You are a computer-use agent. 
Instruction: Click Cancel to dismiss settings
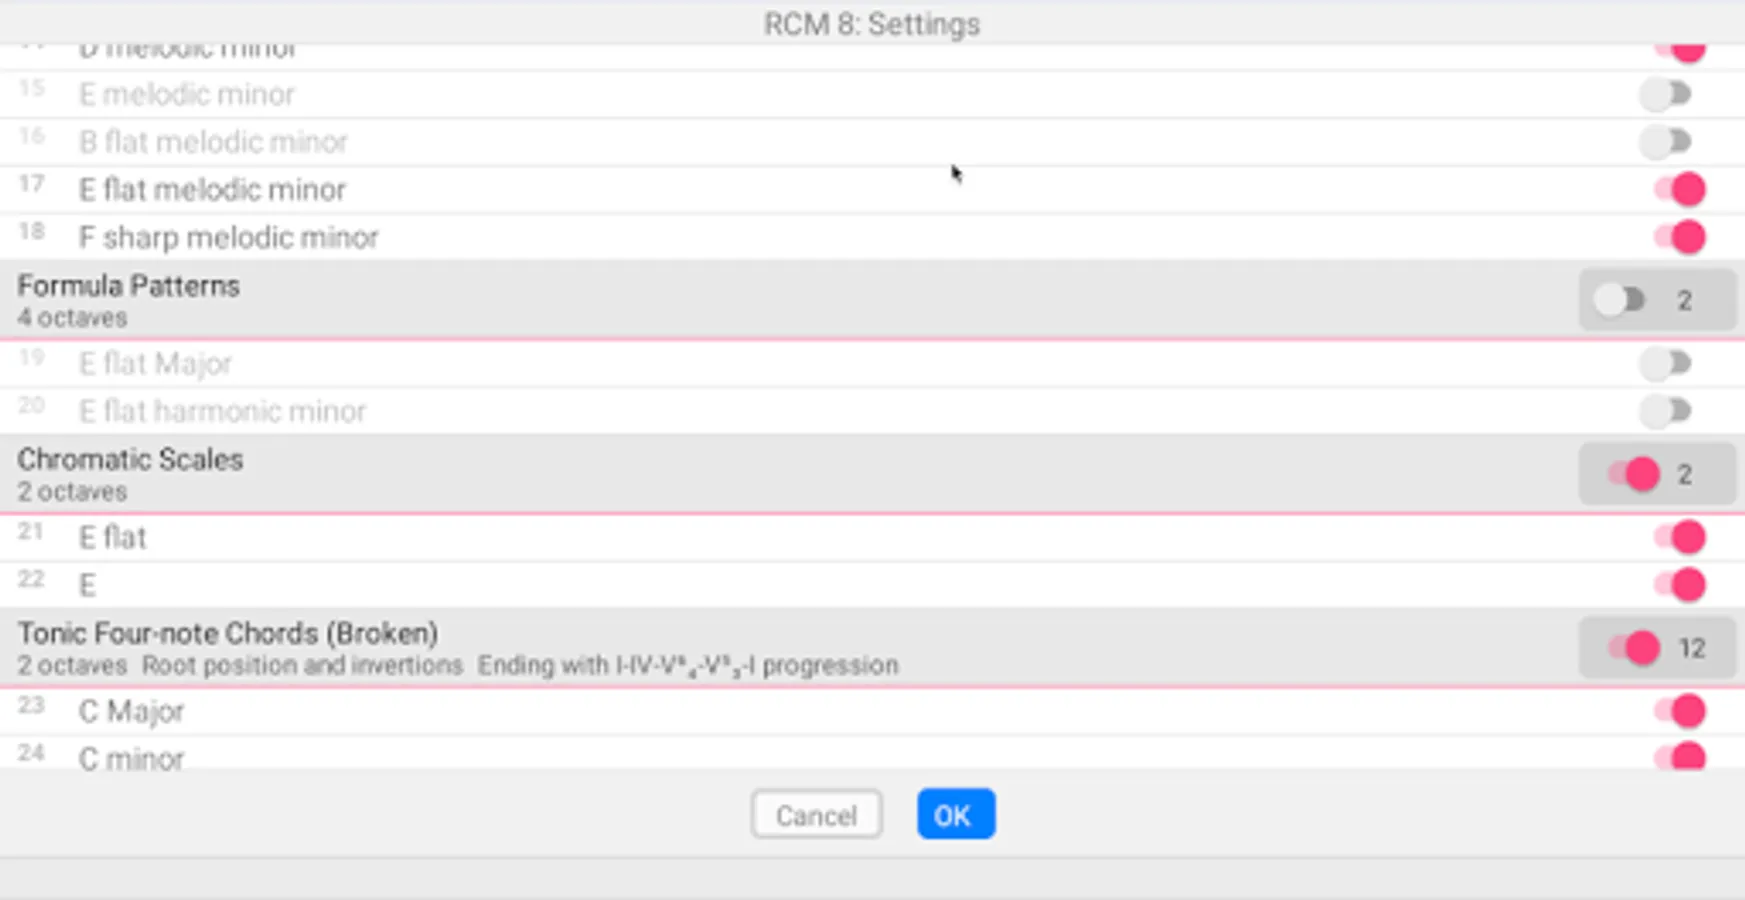(x=816, y=815)
